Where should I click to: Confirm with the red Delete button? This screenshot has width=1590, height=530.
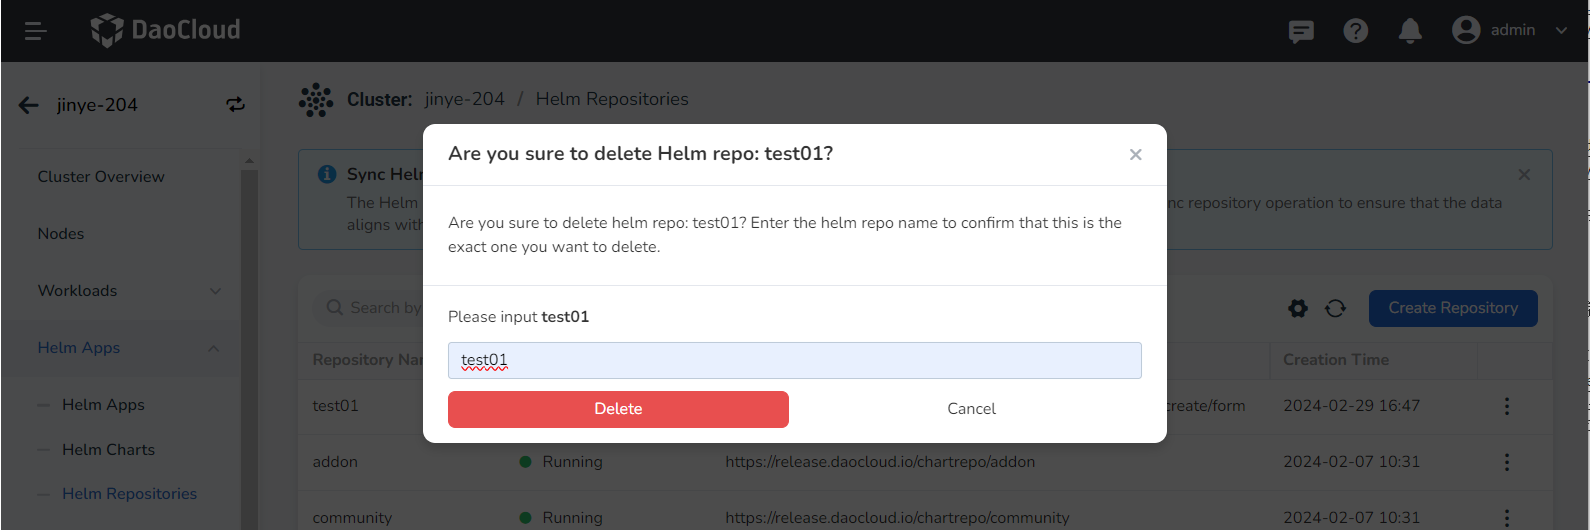[x=618, y=409]
